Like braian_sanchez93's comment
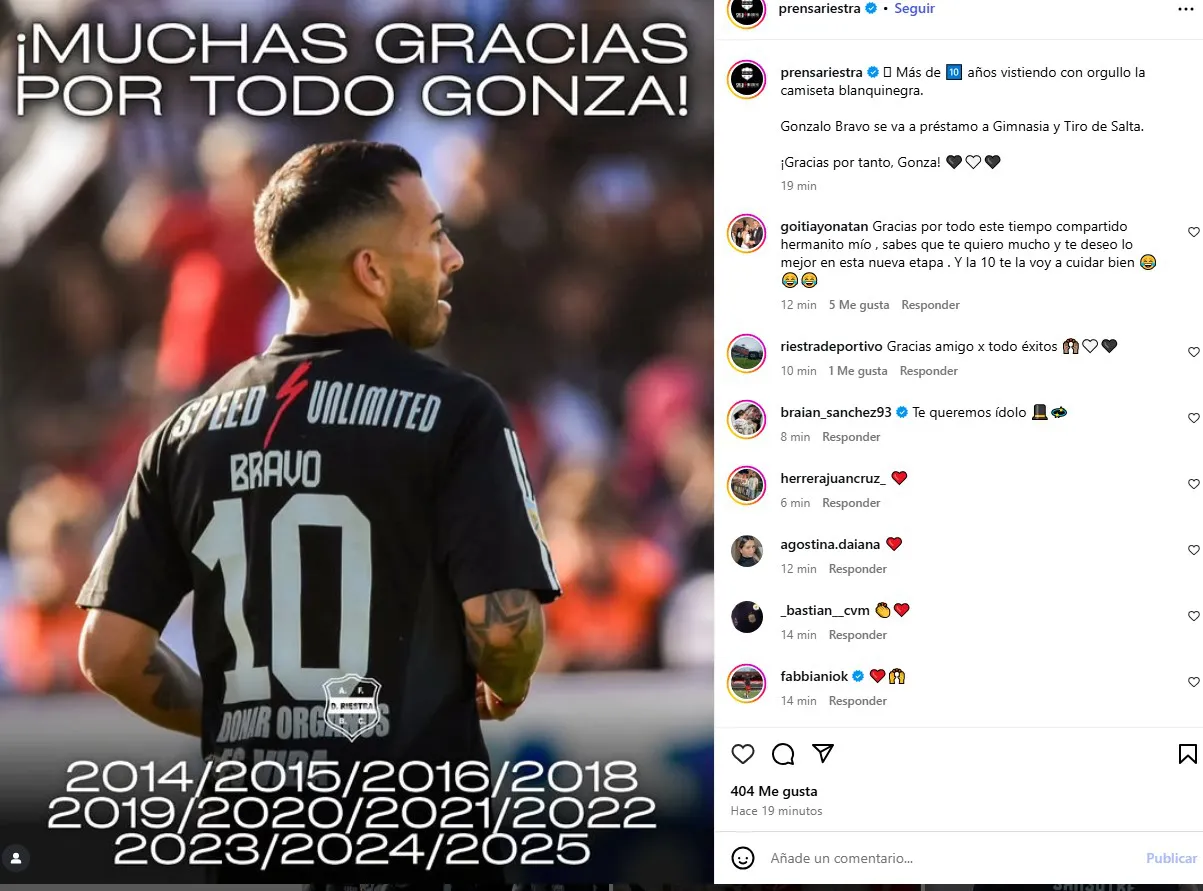 tap(1193, 418)
